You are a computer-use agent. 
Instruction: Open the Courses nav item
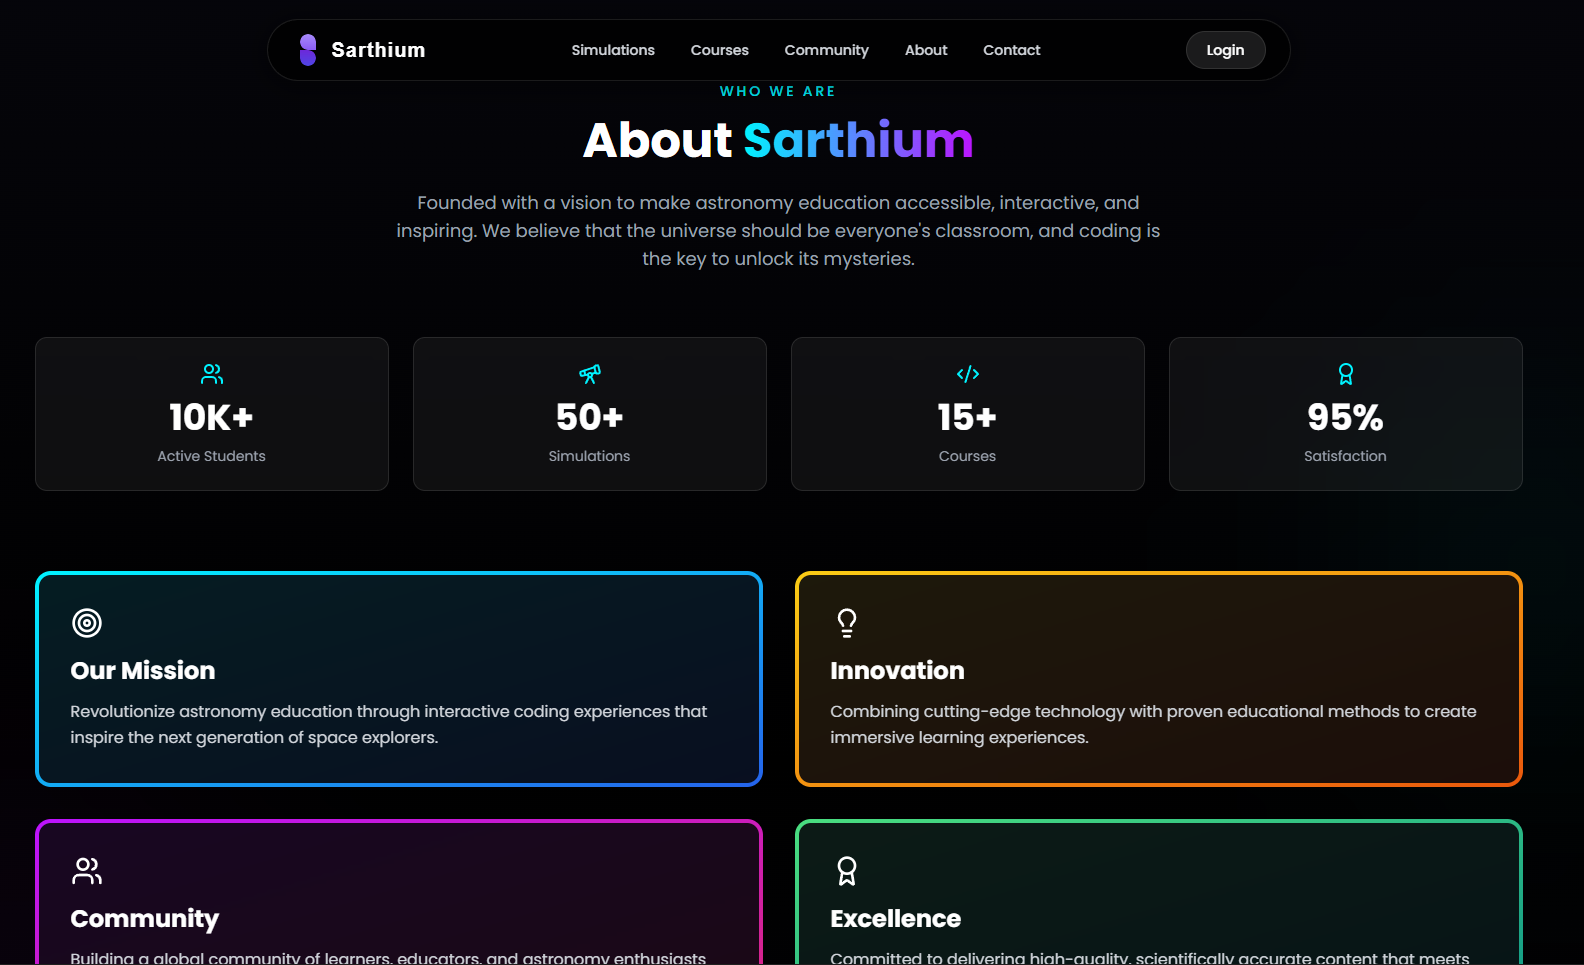tap(720, 50)
